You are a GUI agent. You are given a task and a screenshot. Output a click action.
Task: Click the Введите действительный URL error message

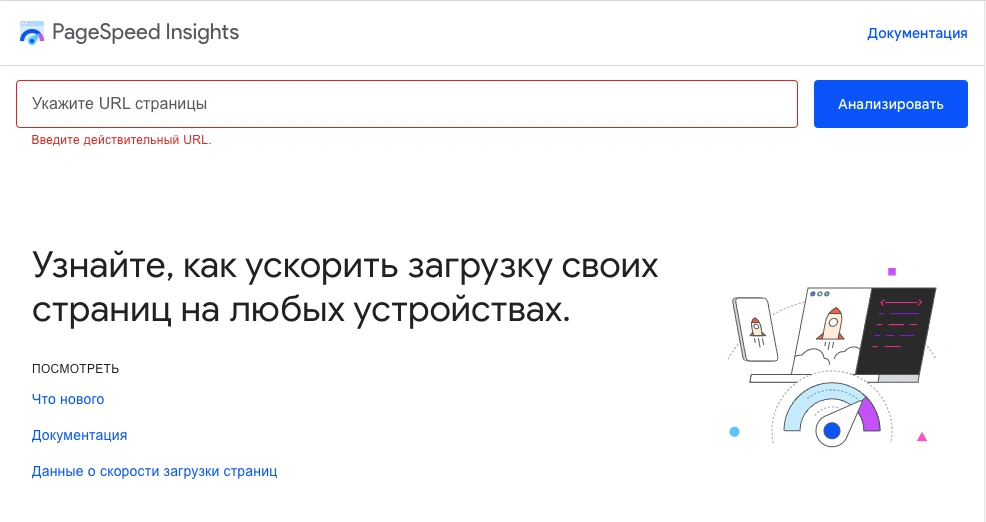point(121,140)
